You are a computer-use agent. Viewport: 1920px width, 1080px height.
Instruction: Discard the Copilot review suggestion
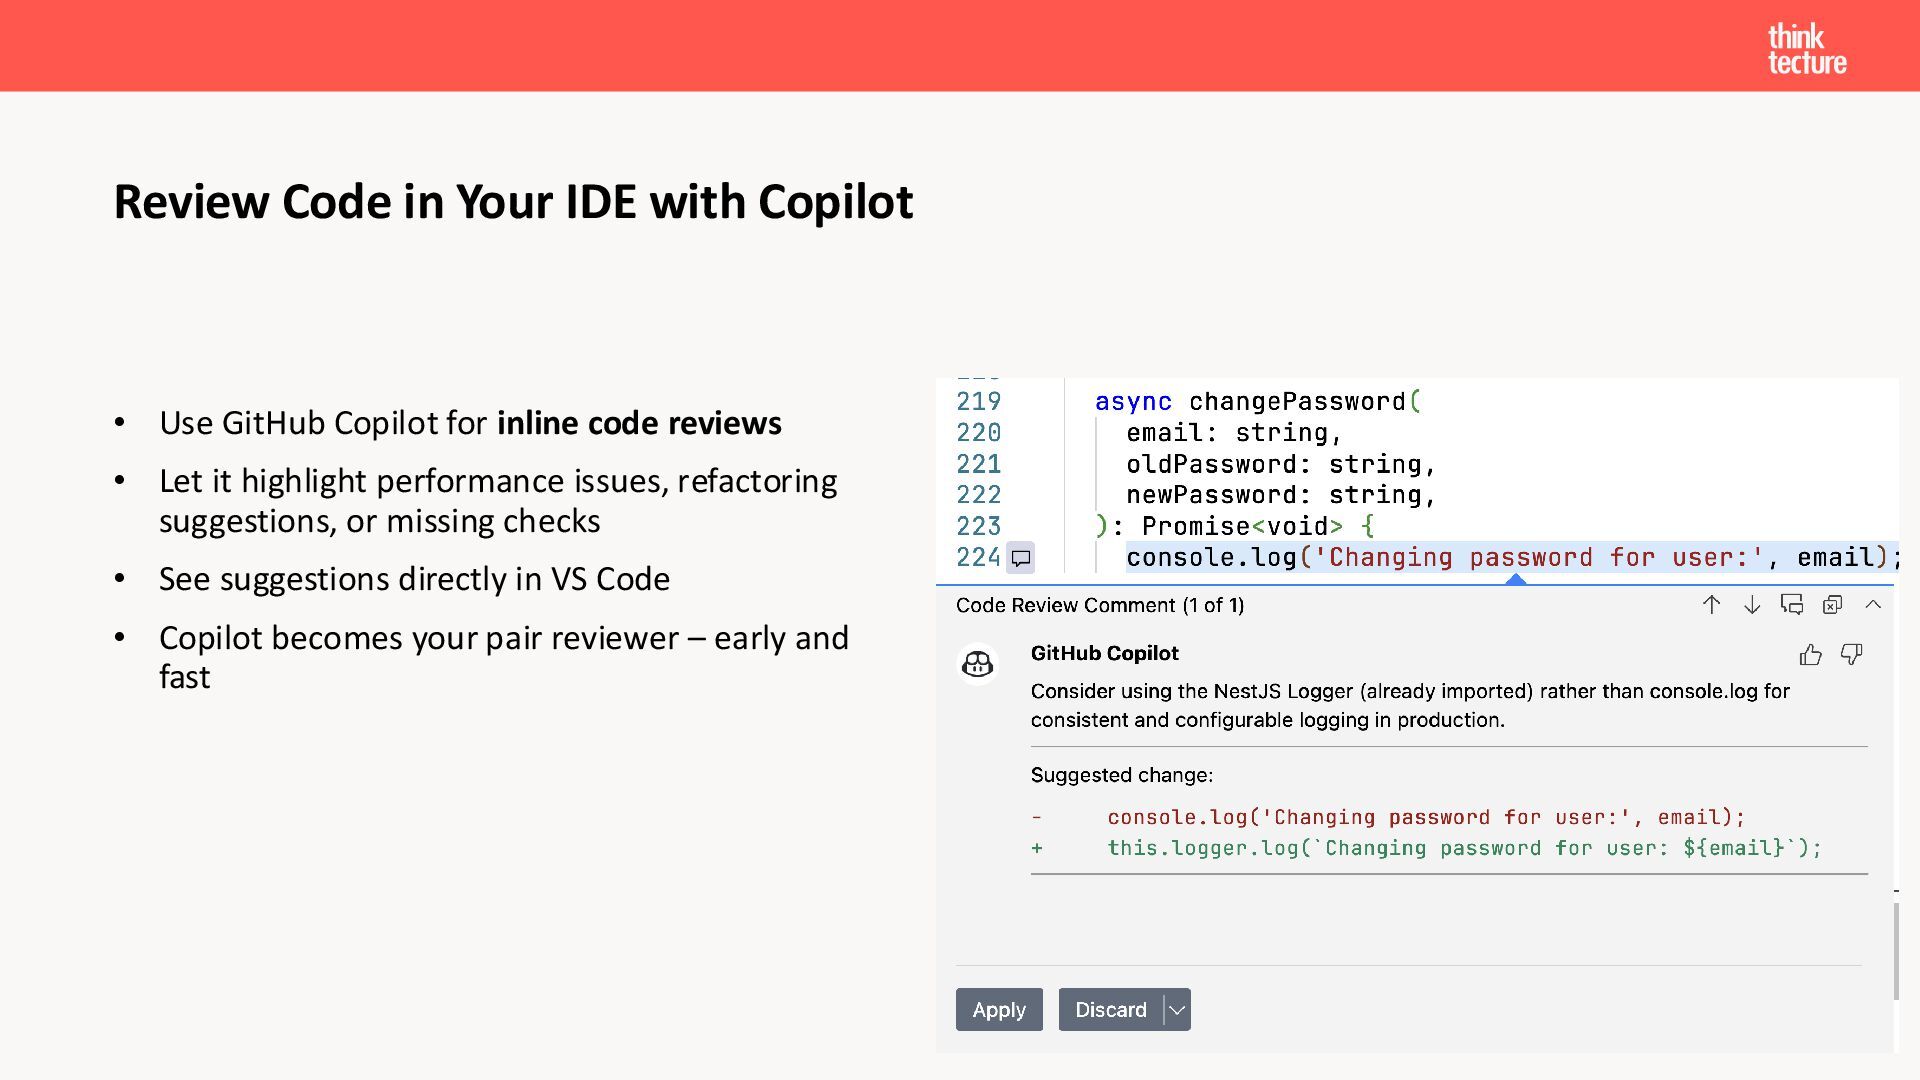(x=1110, y=1010)
